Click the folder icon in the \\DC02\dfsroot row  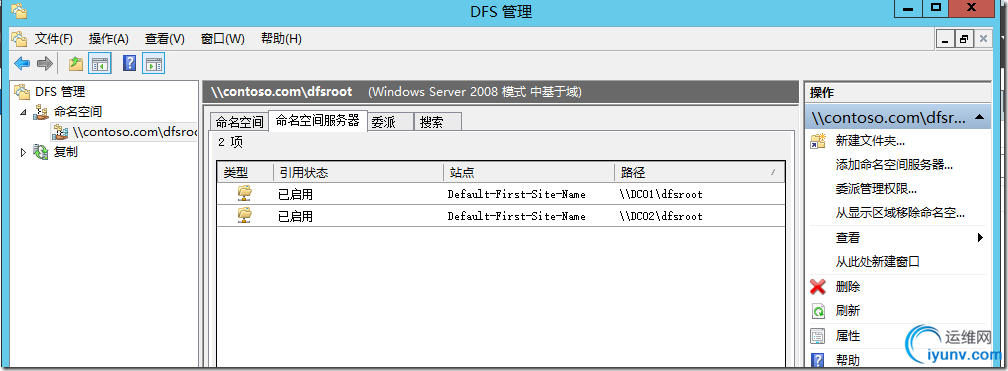coord(244,215)
